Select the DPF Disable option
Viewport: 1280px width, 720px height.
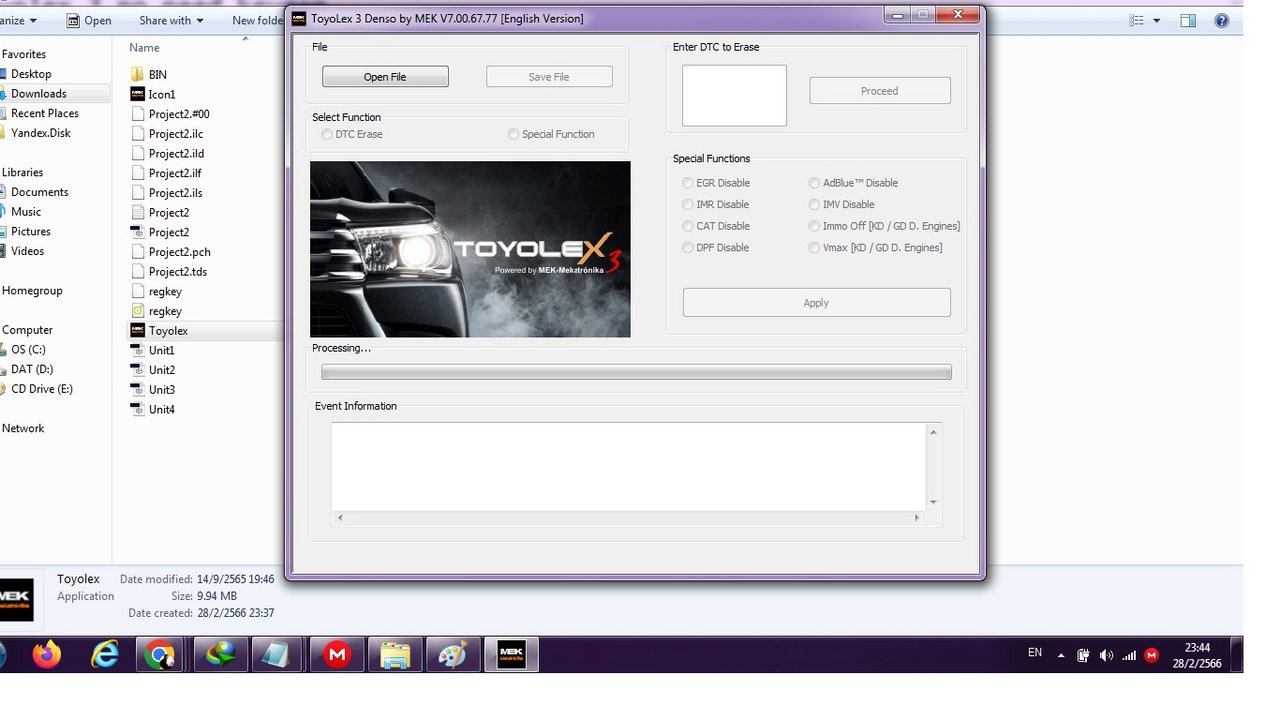tap(687, 247)
